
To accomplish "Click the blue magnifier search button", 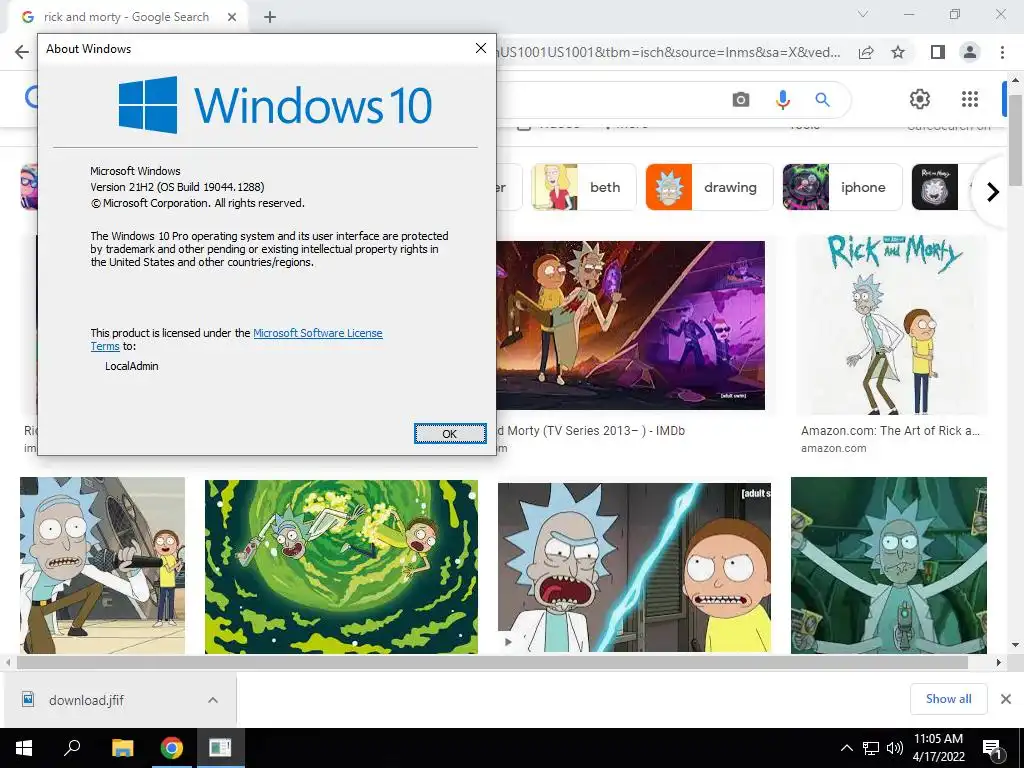I will [x=822, y=100].
